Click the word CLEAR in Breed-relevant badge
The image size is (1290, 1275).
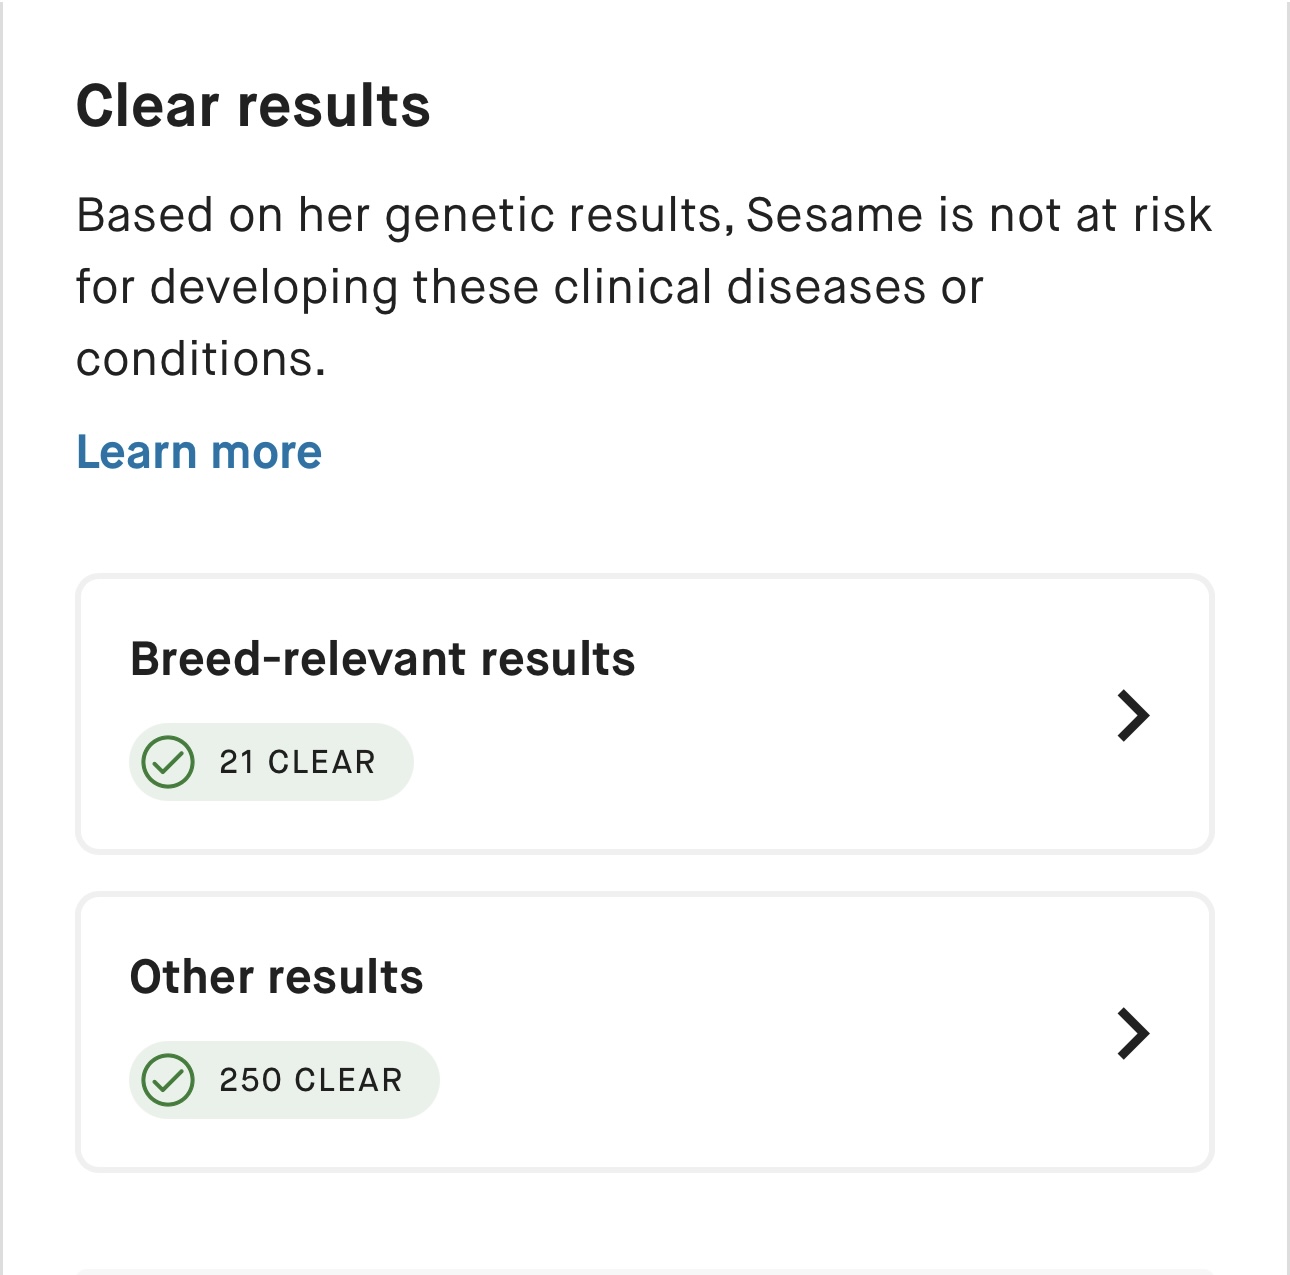tap(322, 762)
